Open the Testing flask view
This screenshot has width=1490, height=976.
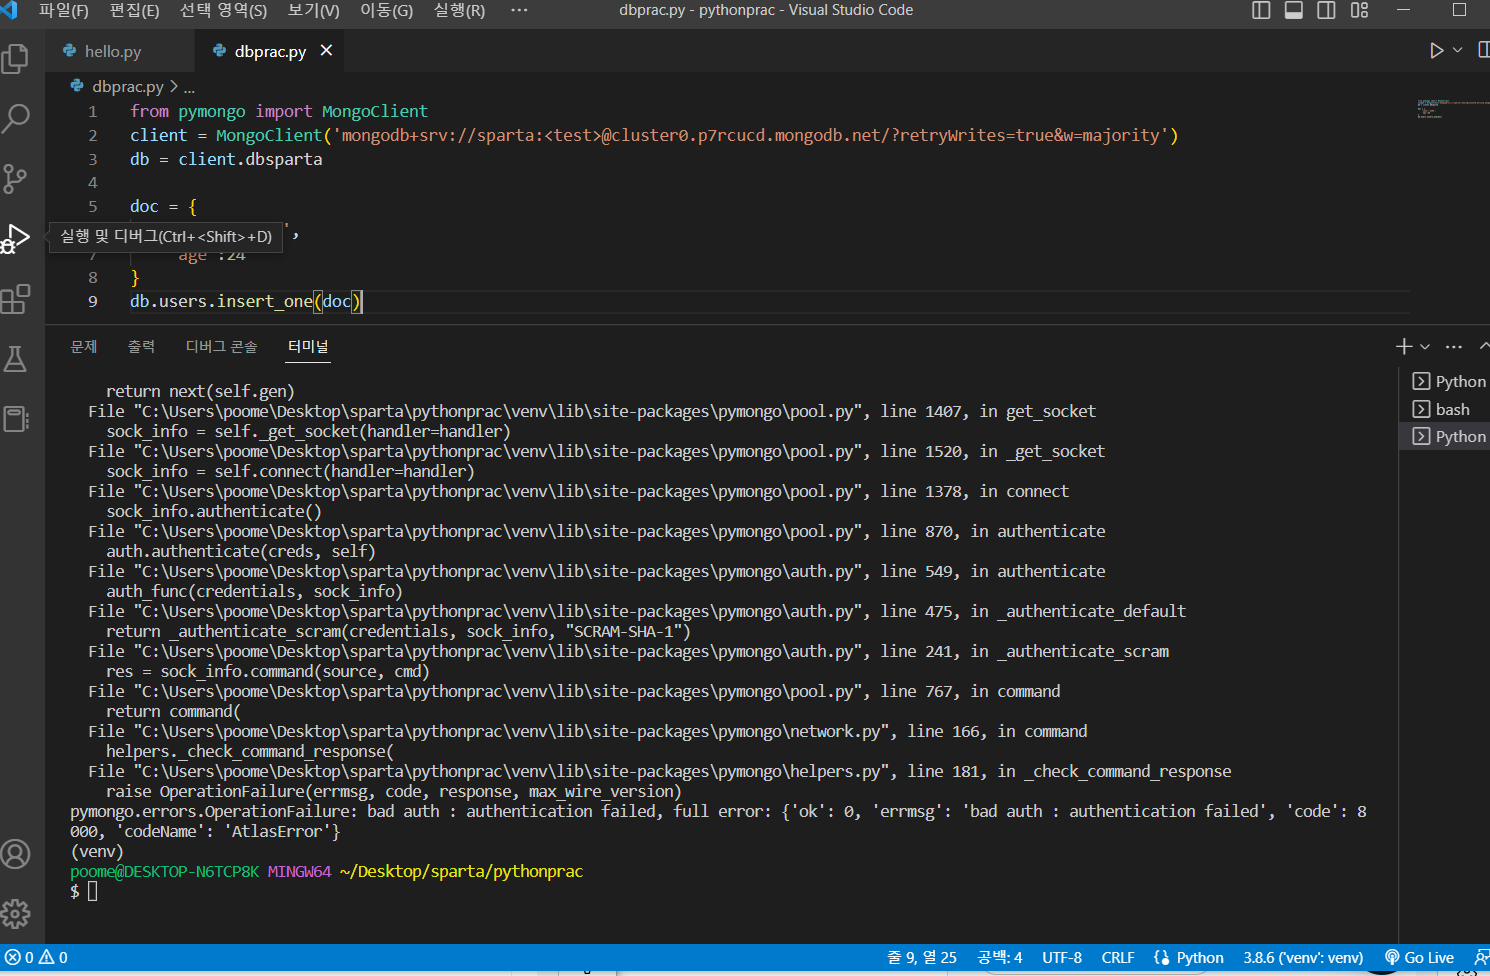[x=15, y=359]
